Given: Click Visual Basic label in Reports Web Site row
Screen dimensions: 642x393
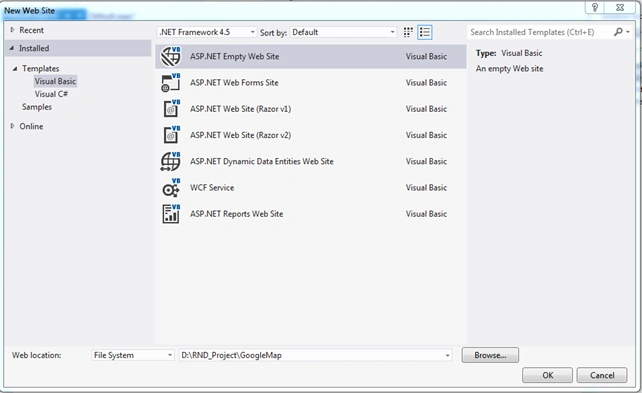Looking at the screenshot, I should tap(426, 214).
